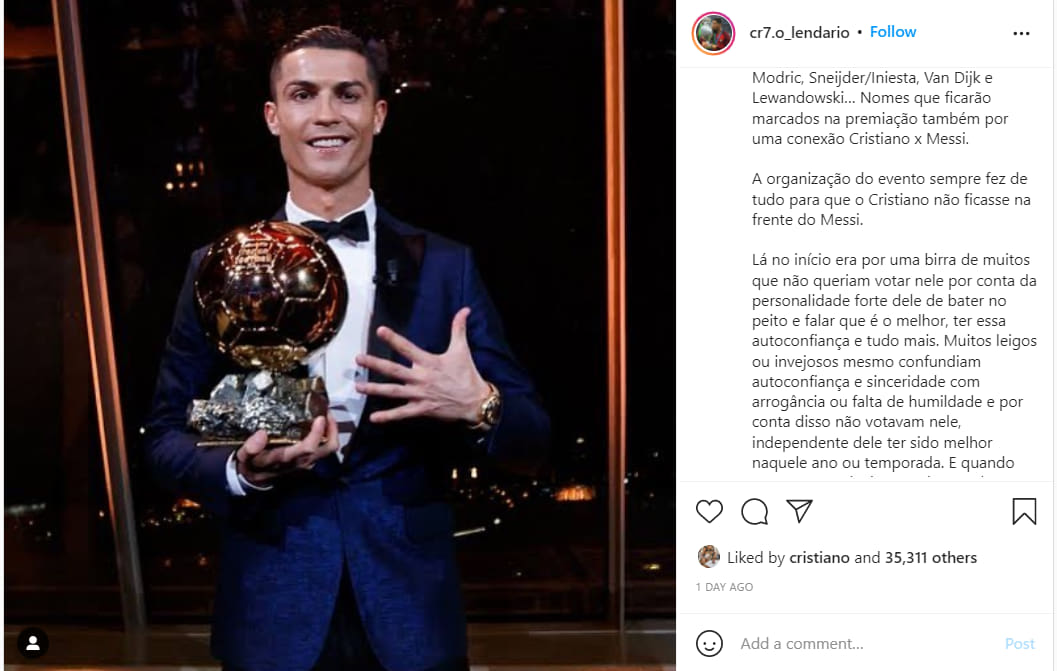Open the 1 DAY AGO timestamp

point(724,587)
